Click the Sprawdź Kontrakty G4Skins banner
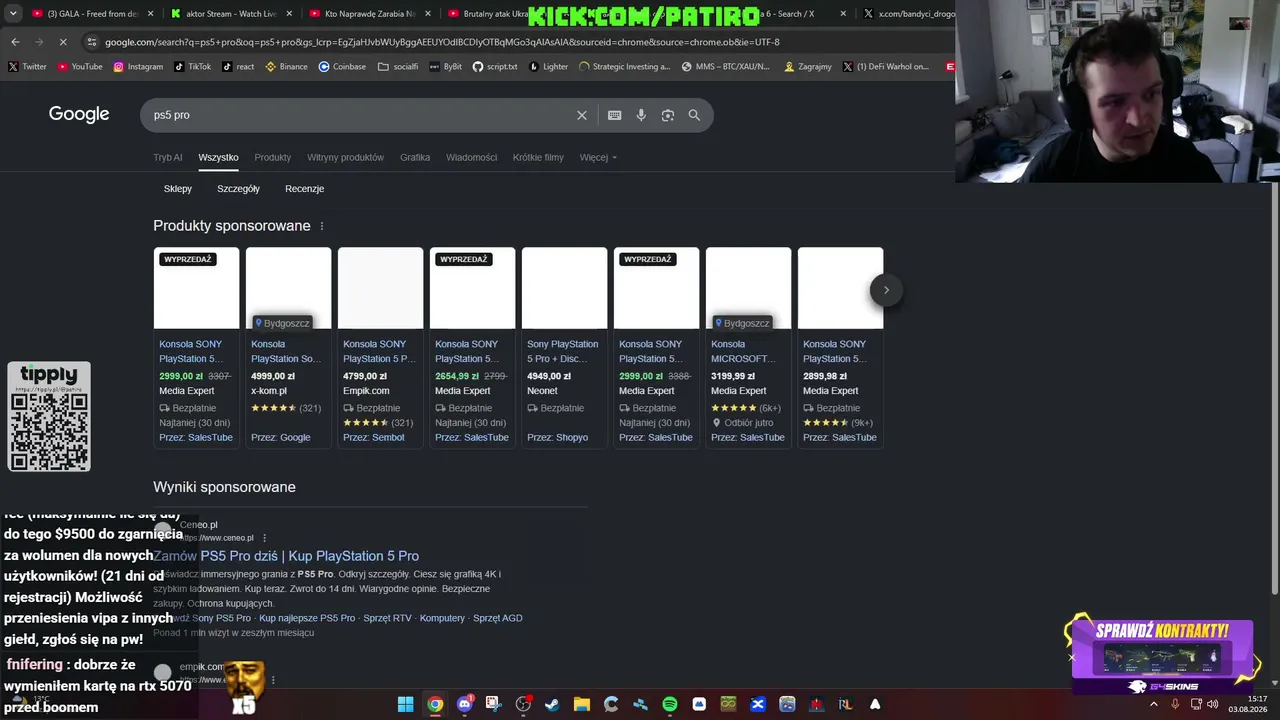The width and height of the screenshot is (1280, 720). (1162, 656)
